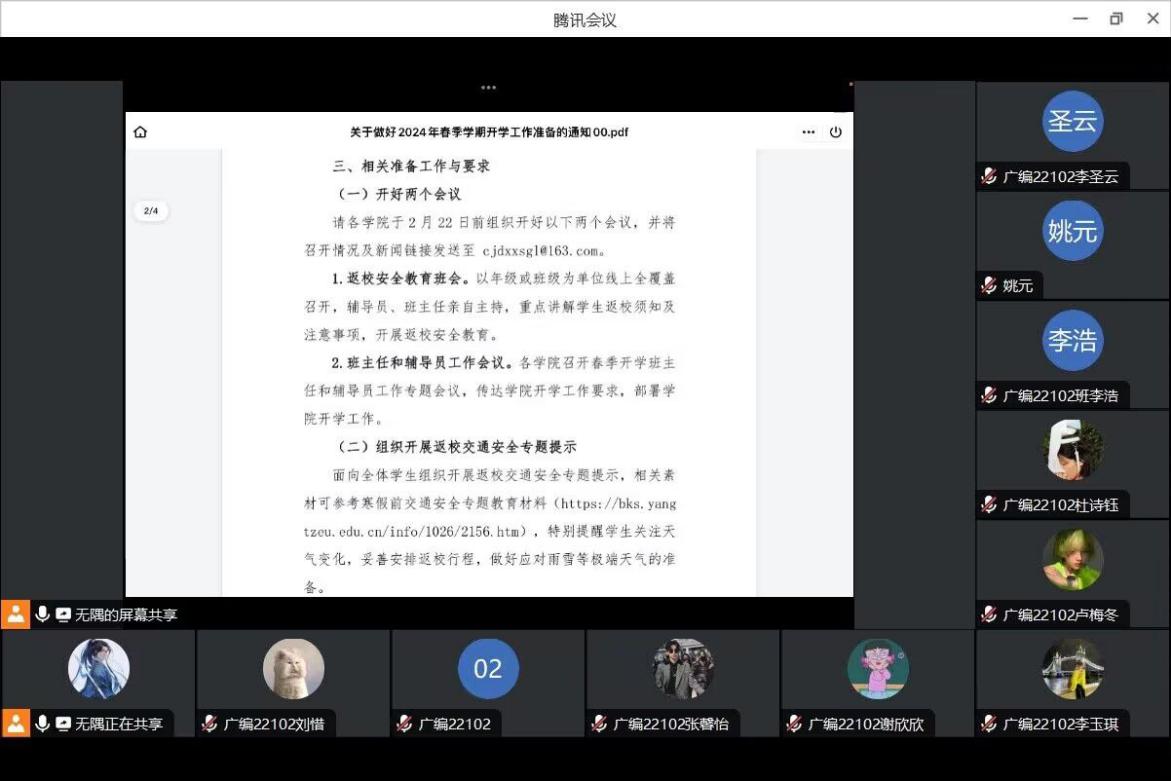
Task: Click microphone icon beside 无隅的屏幕共享 label
Action: click(x=42, y=614)
